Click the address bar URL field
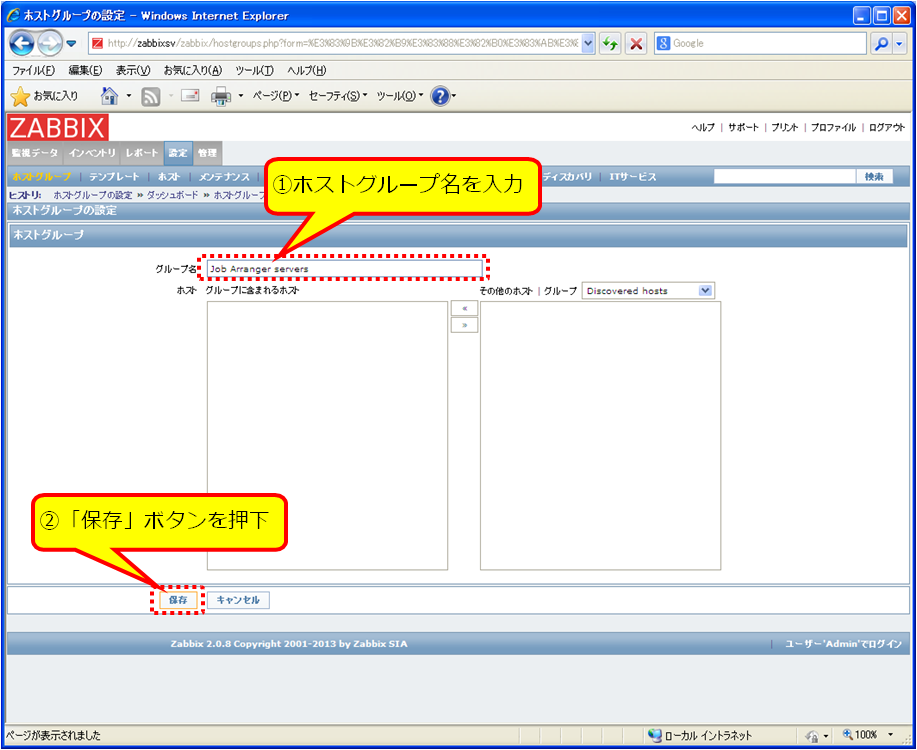The width and height of the screenshot is (917, 750). tap(336, 43)
